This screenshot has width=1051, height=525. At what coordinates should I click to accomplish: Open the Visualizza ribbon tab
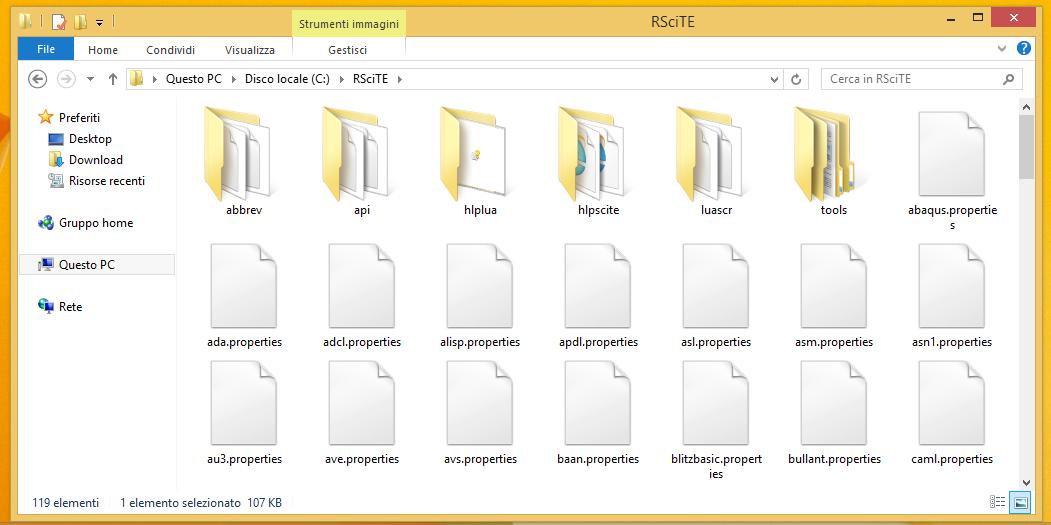(x=249, y=50)
